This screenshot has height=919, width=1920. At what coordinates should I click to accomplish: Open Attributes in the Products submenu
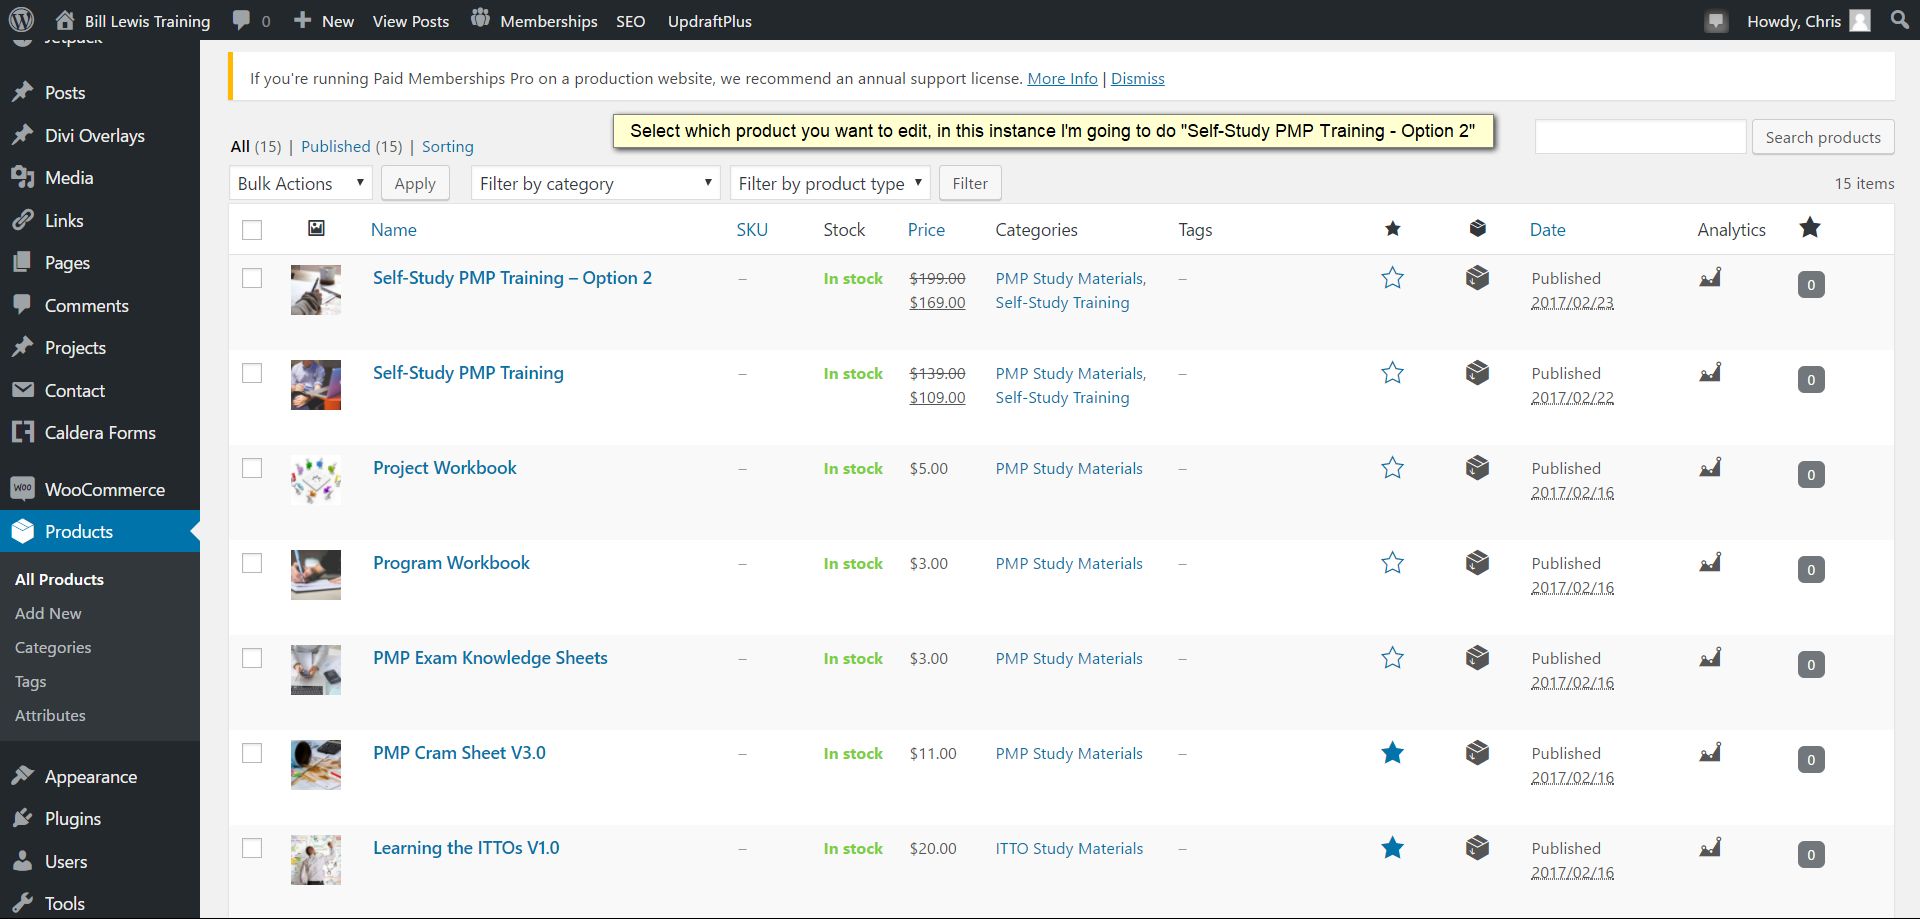tap(50, 715)
